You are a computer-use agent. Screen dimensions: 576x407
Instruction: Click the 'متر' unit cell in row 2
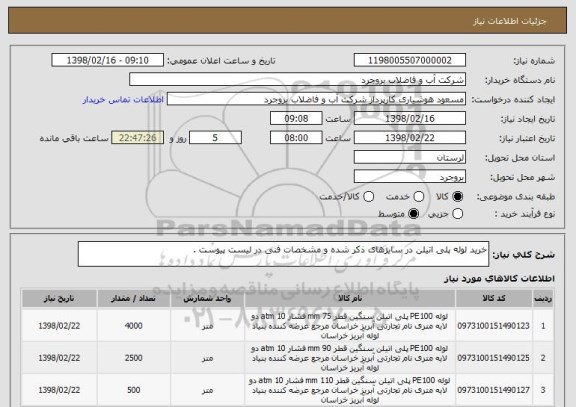[x=207, y=358]
